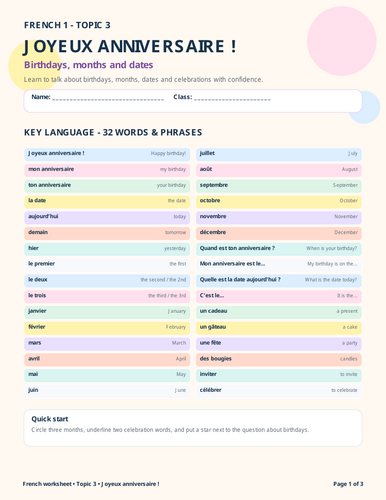The height and width of the screenshot is (500, 386).
Task: Click the translation 'tomorrow'
Action: [175, 232]
